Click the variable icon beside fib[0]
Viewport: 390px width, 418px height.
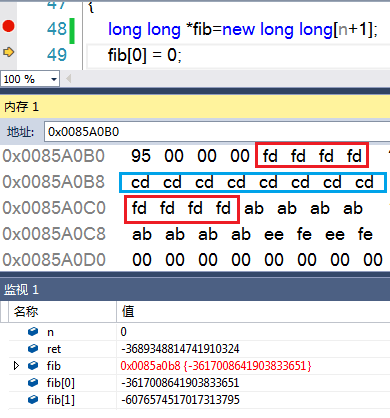[33, 382]
